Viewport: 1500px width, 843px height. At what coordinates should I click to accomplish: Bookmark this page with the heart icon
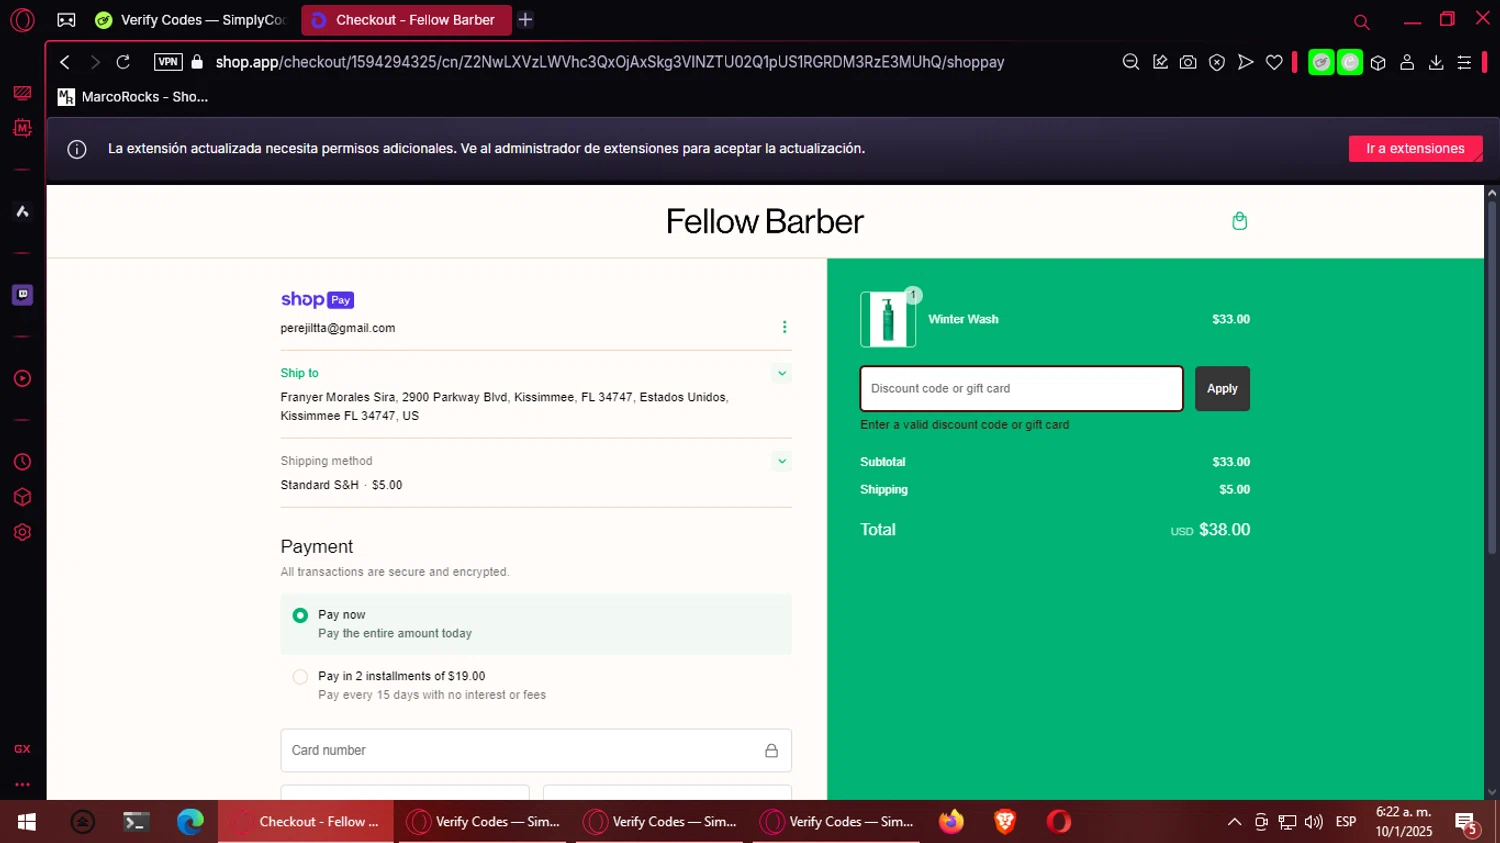tap(1274, 62)
